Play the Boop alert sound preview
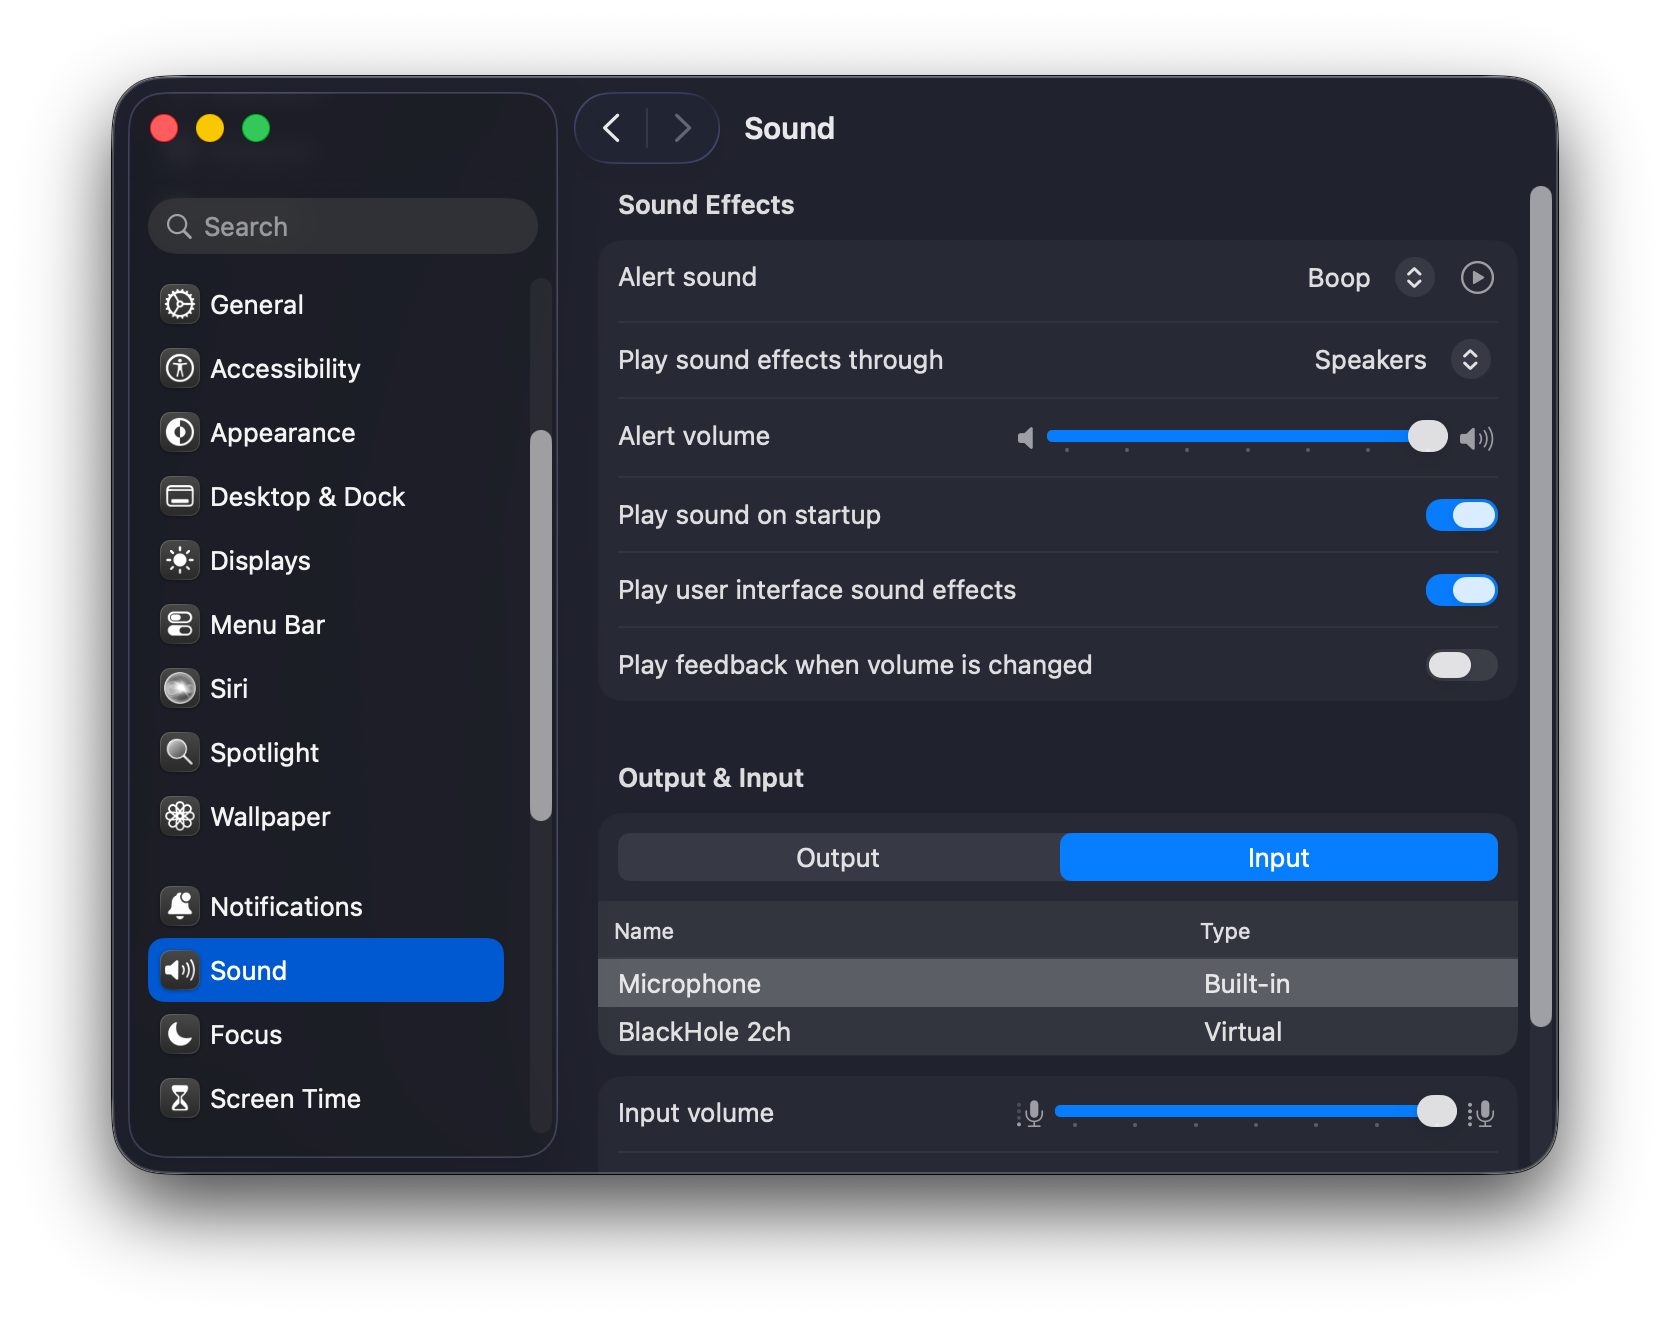1670x1322 pixels. pyautogui.click(x=1477, y=277)
